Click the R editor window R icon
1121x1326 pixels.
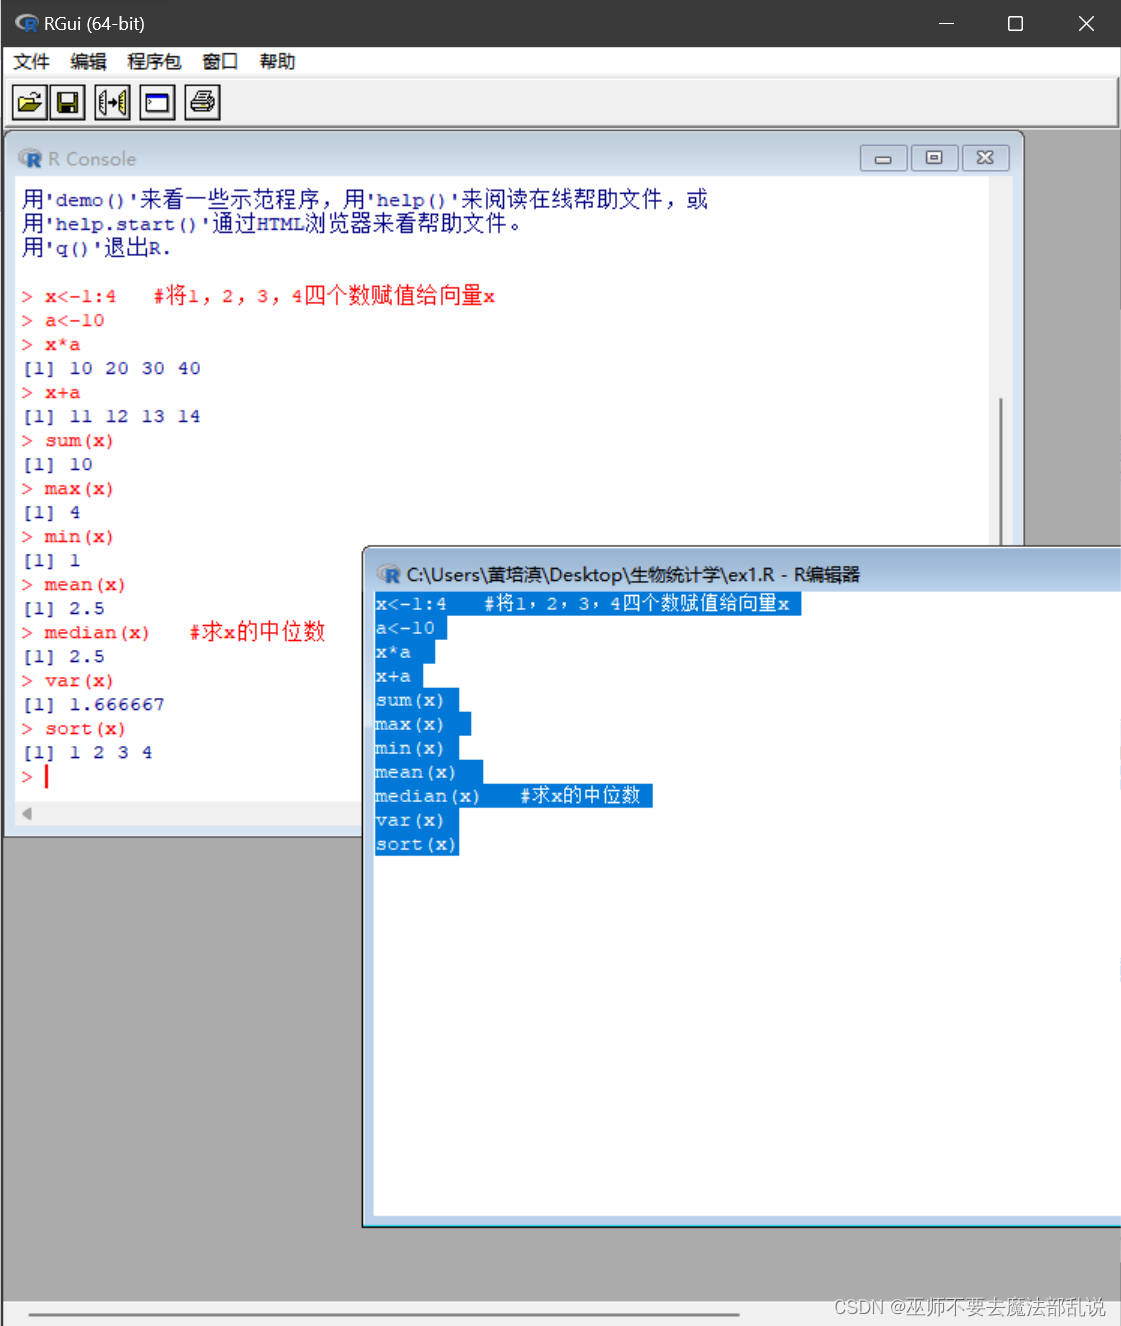pos(388,574)
